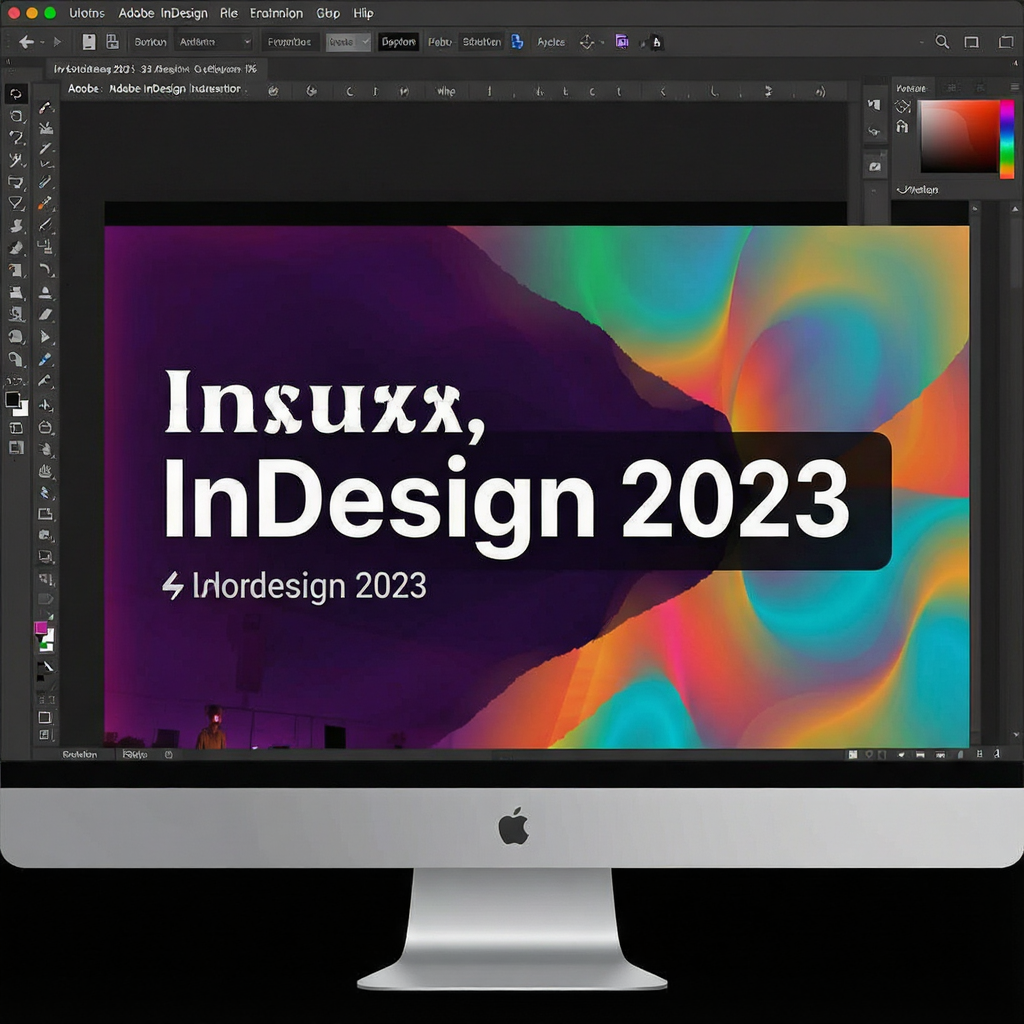This screenshot has width=1024, height=1024.
Task: Click the letter A icon in the toolbar
Action: pos(656,42)
